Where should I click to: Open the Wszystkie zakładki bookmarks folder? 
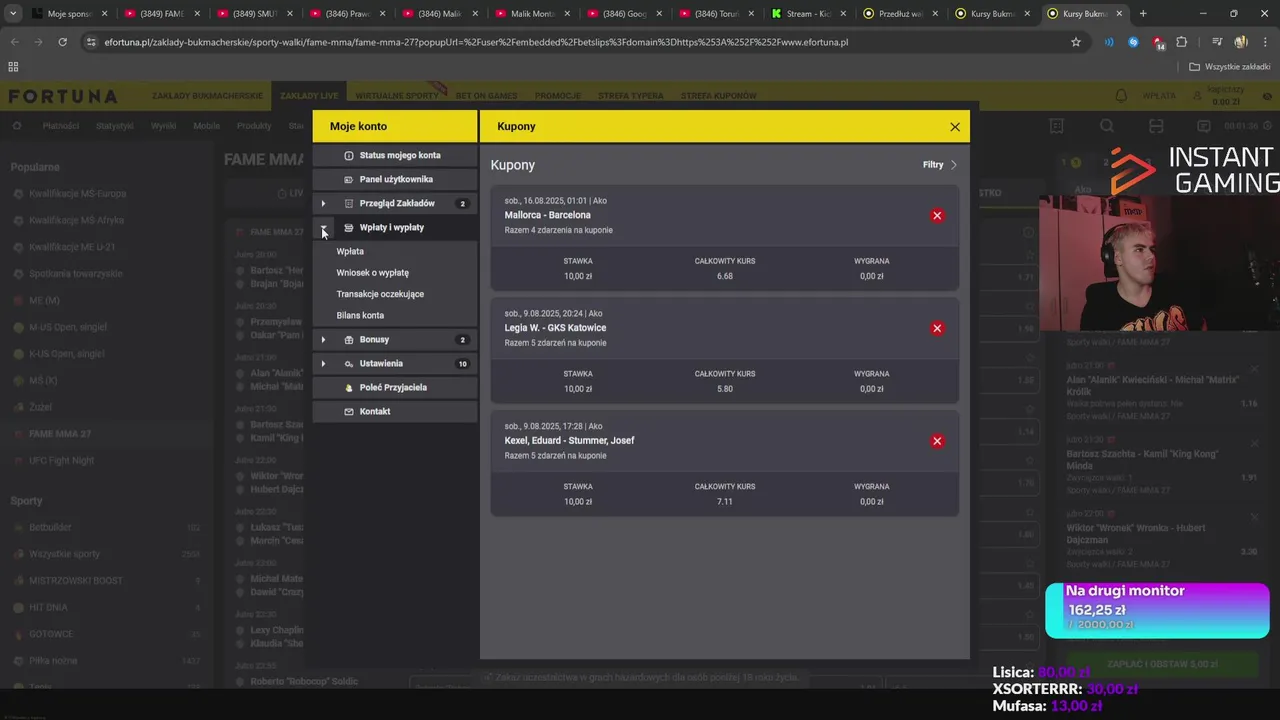(x=1230, y=67)
